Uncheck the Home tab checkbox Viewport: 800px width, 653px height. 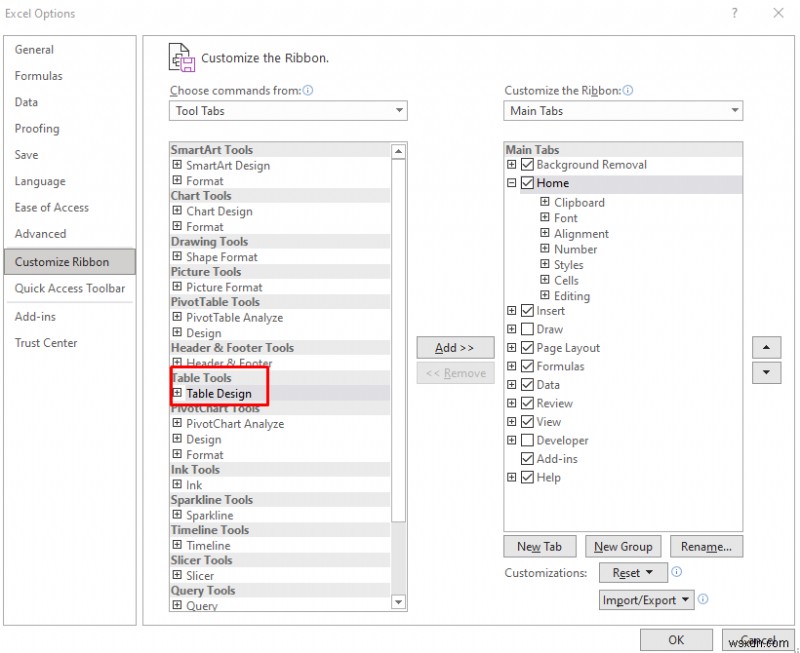pyautogui.click(x=528, y=183)
